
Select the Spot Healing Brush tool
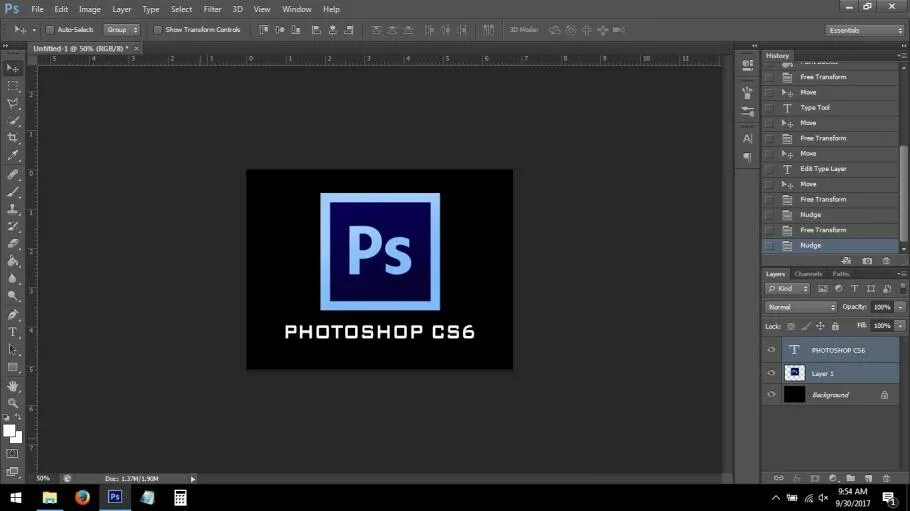(12, 174)
